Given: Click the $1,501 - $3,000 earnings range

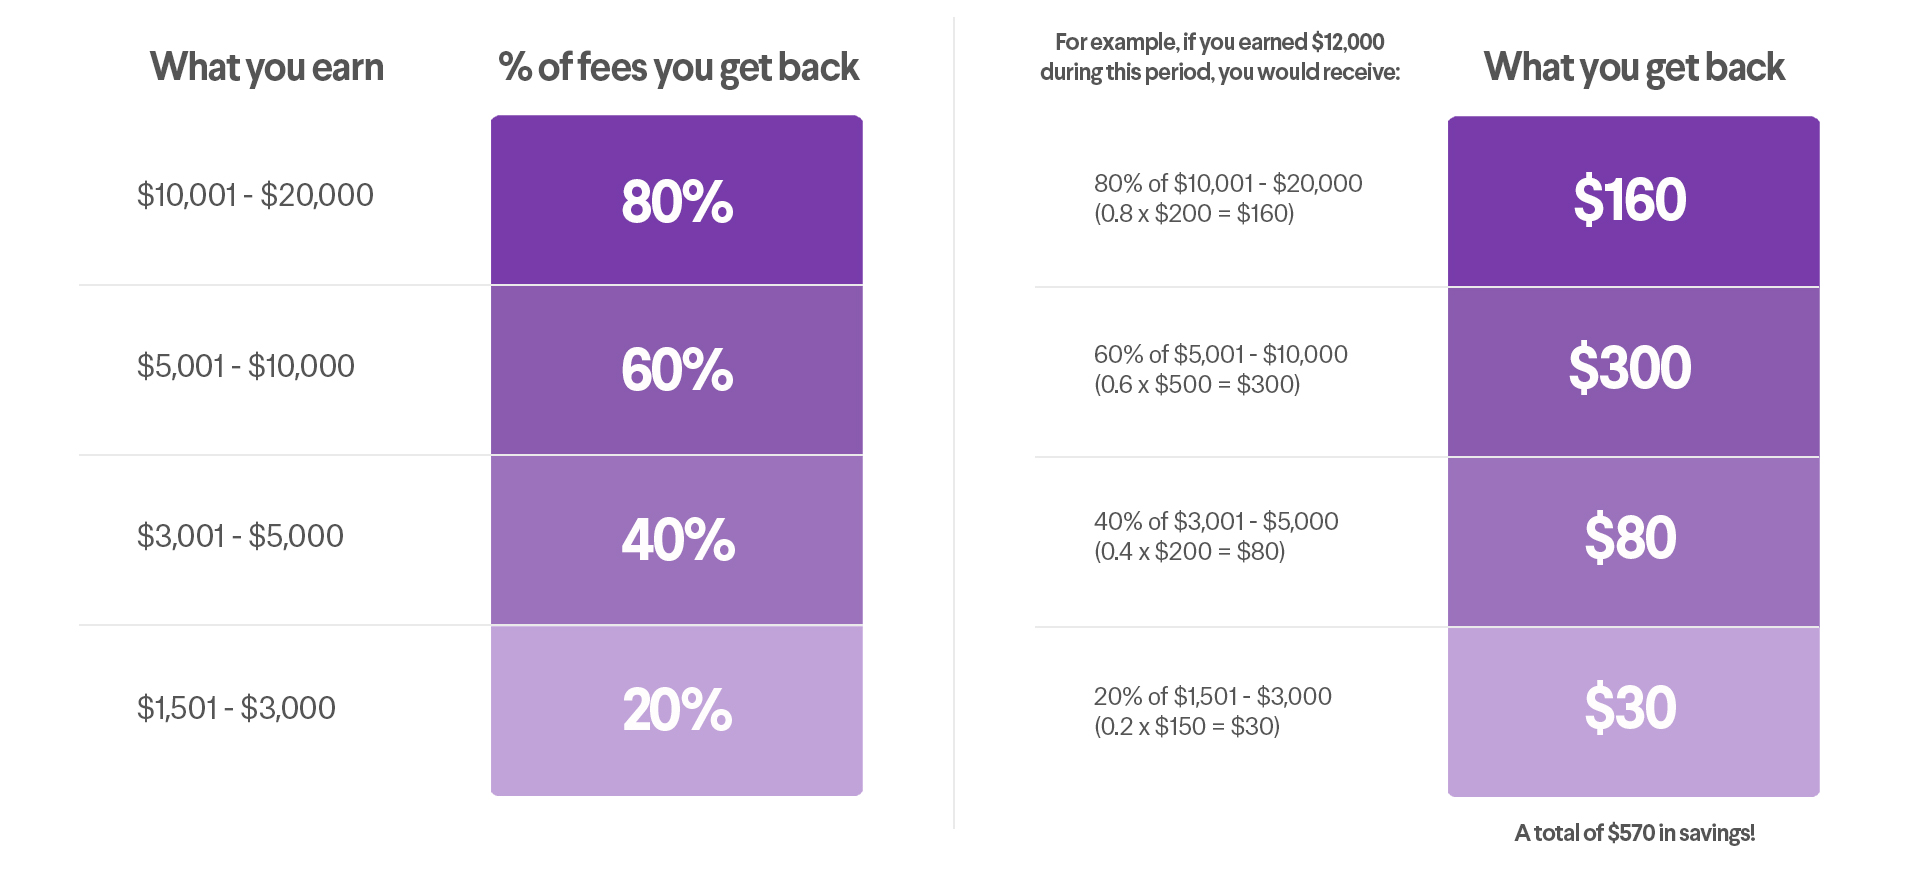Looking at the screenshot, I should click(x=236, y=708).
